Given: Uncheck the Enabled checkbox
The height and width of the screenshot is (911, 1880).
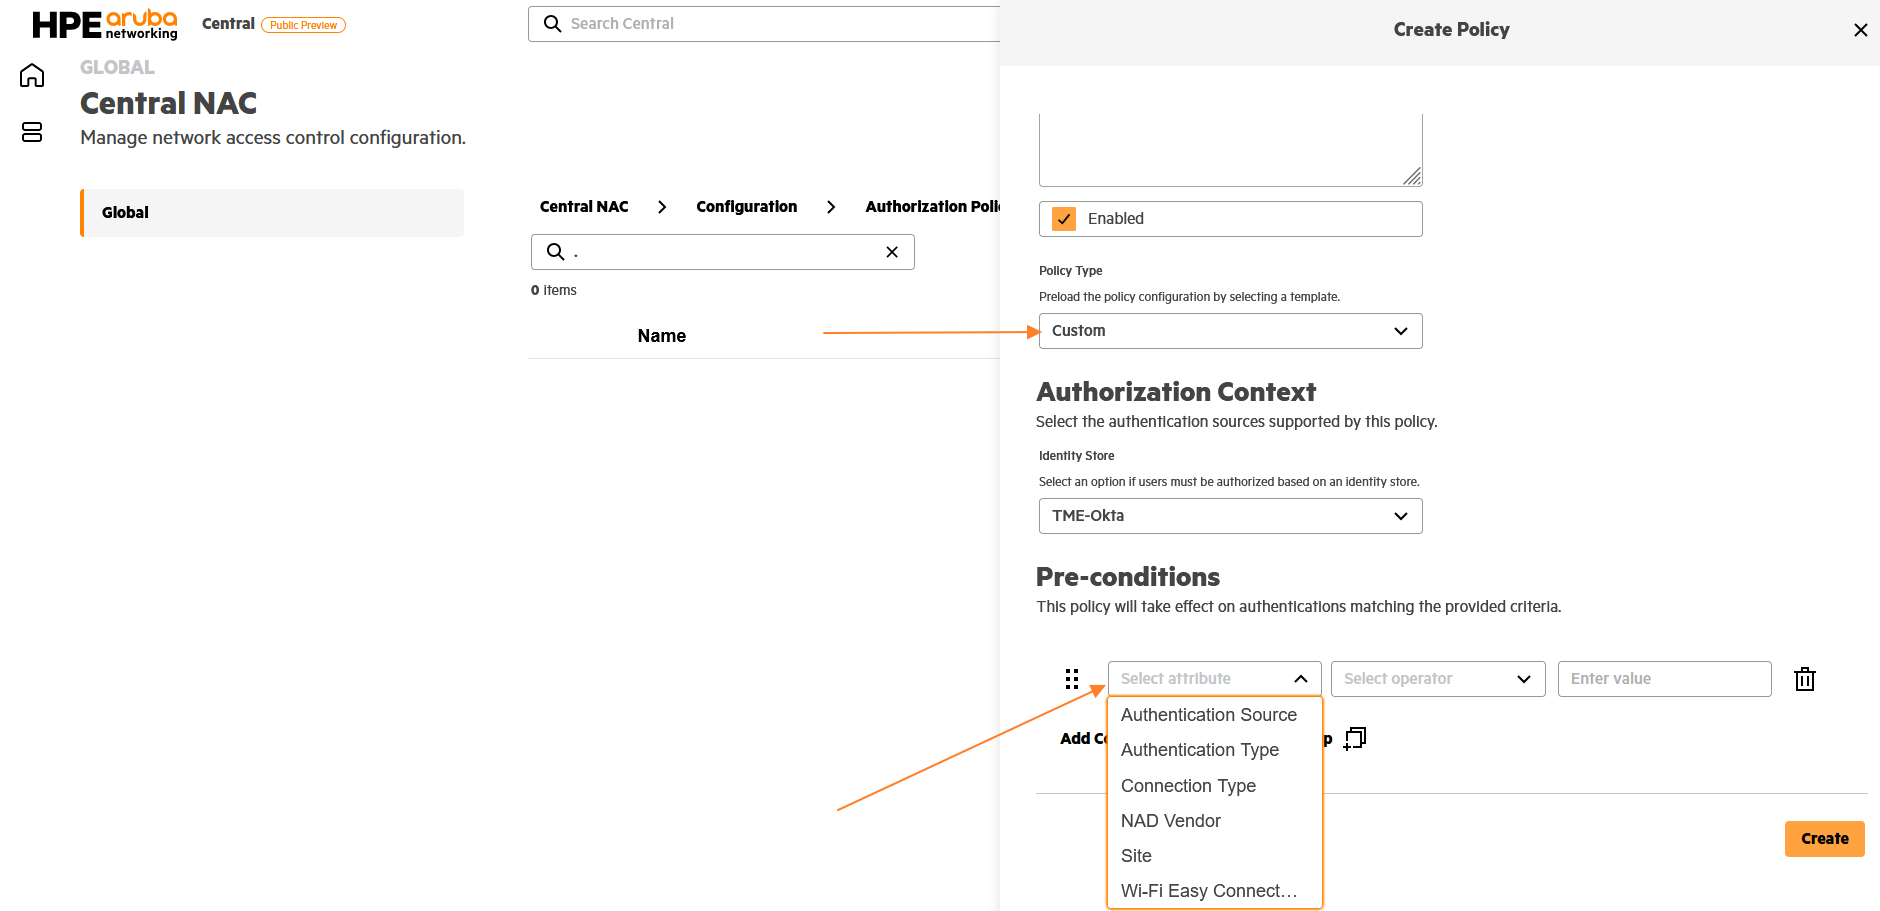Looking at the screenshot, I should click(x=1064, y=219).
